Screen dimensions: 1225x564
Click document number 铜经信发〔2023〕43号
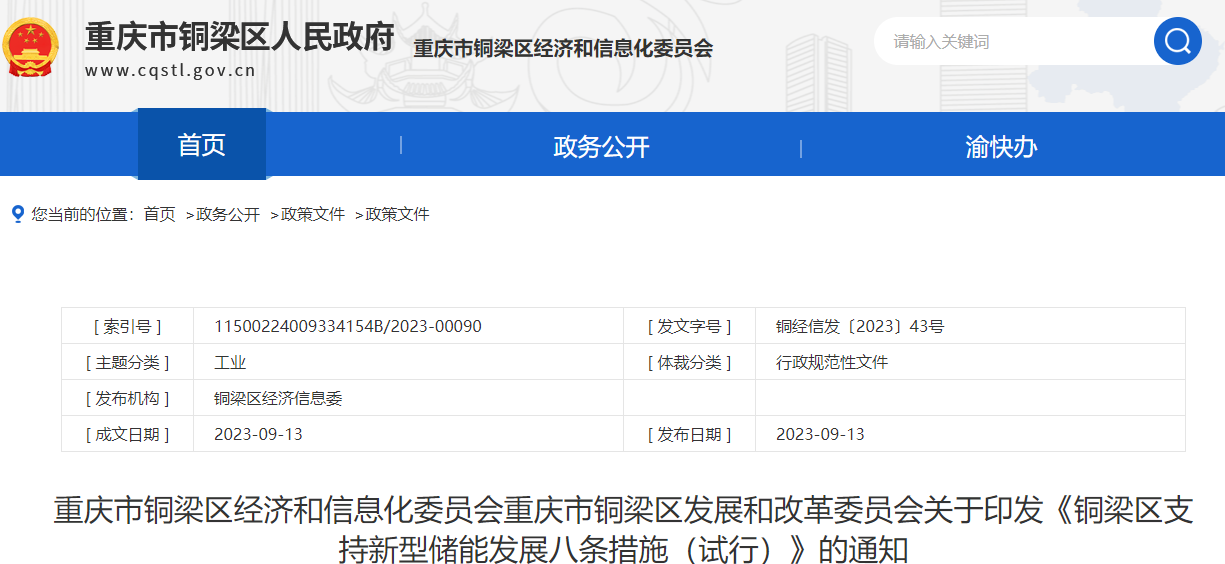tap(859, 326)
